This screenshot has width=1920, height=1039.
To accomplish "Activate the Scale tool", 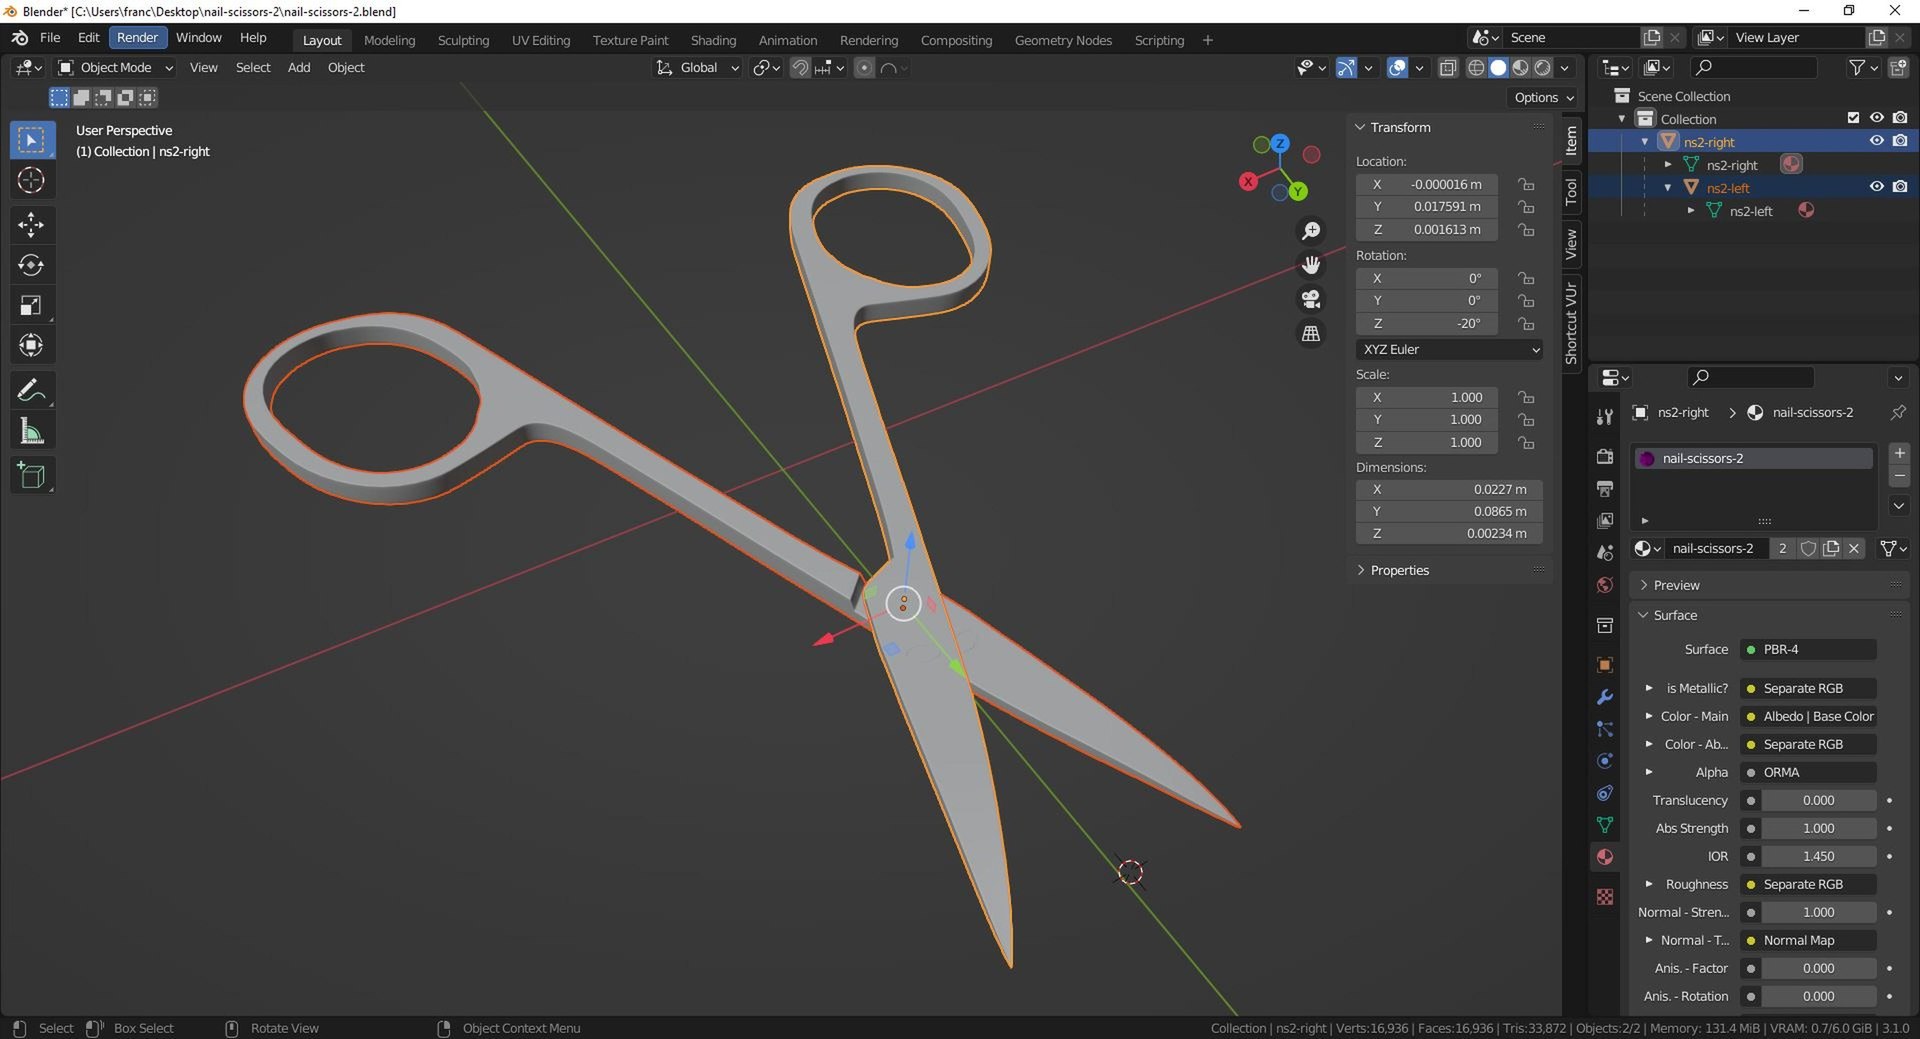I will point(31,306).
